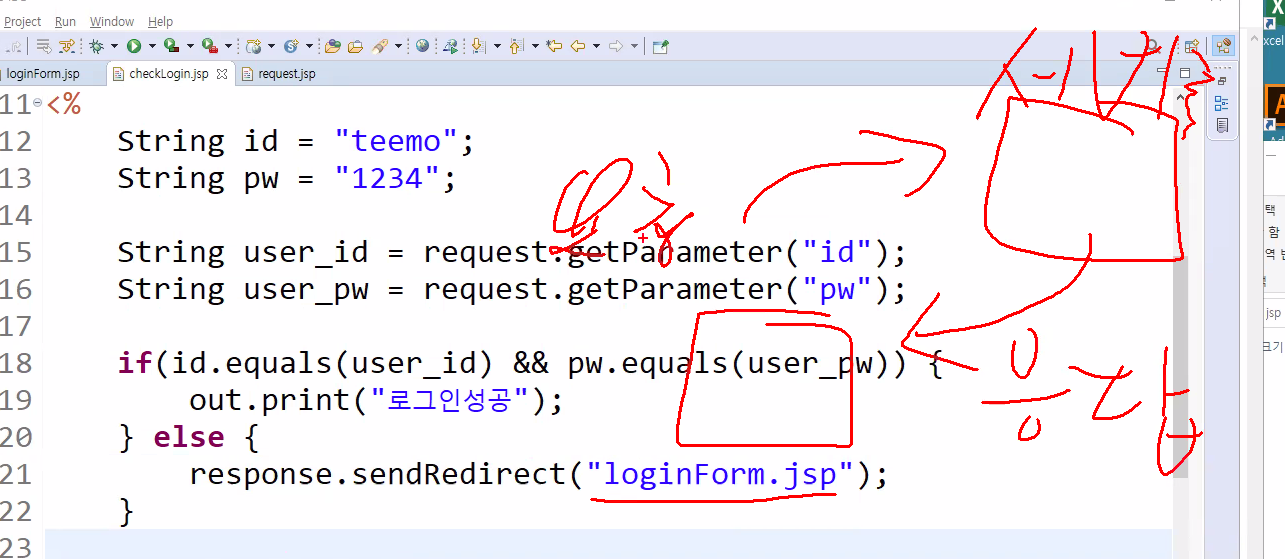Navigate Back with yellow left arrow

tap(578, 46)
